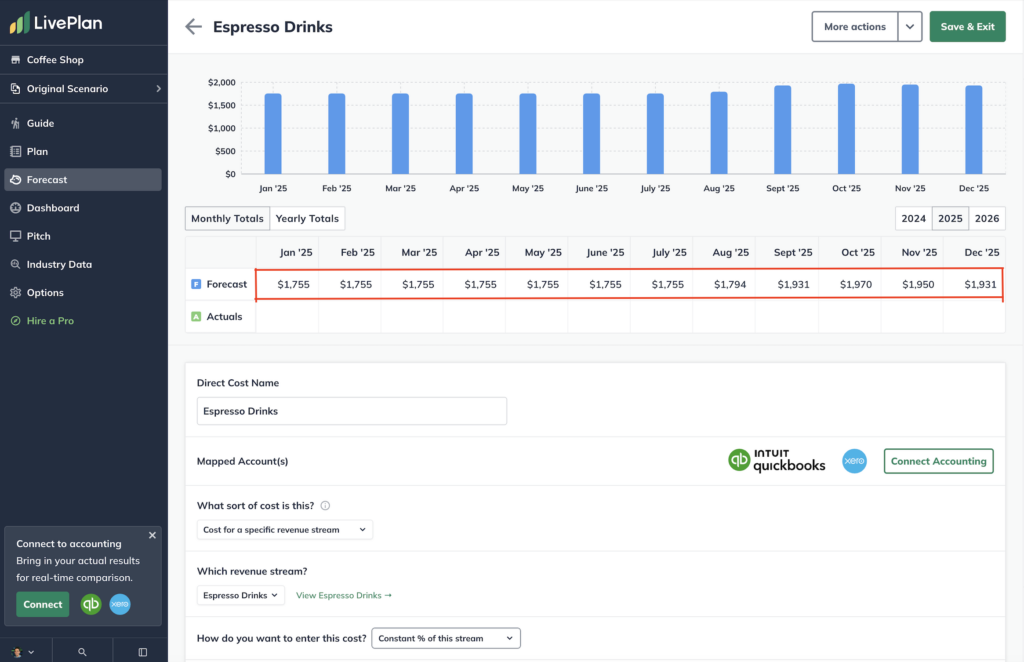The image size is (1024, 662).
Task: Follow the View Espresso Drinks link
Action: point(344,595)
